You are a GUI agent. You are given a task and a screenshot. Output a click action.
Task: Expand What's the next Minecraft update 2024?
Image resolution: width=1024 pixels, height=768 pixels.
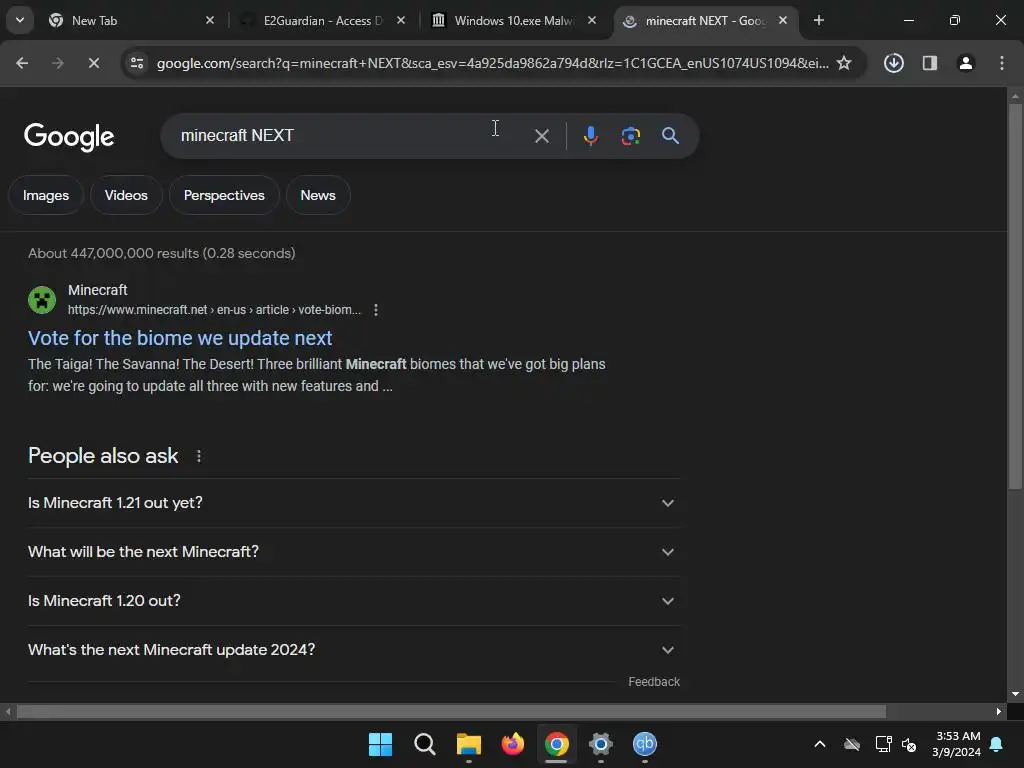tap(353, 650)
